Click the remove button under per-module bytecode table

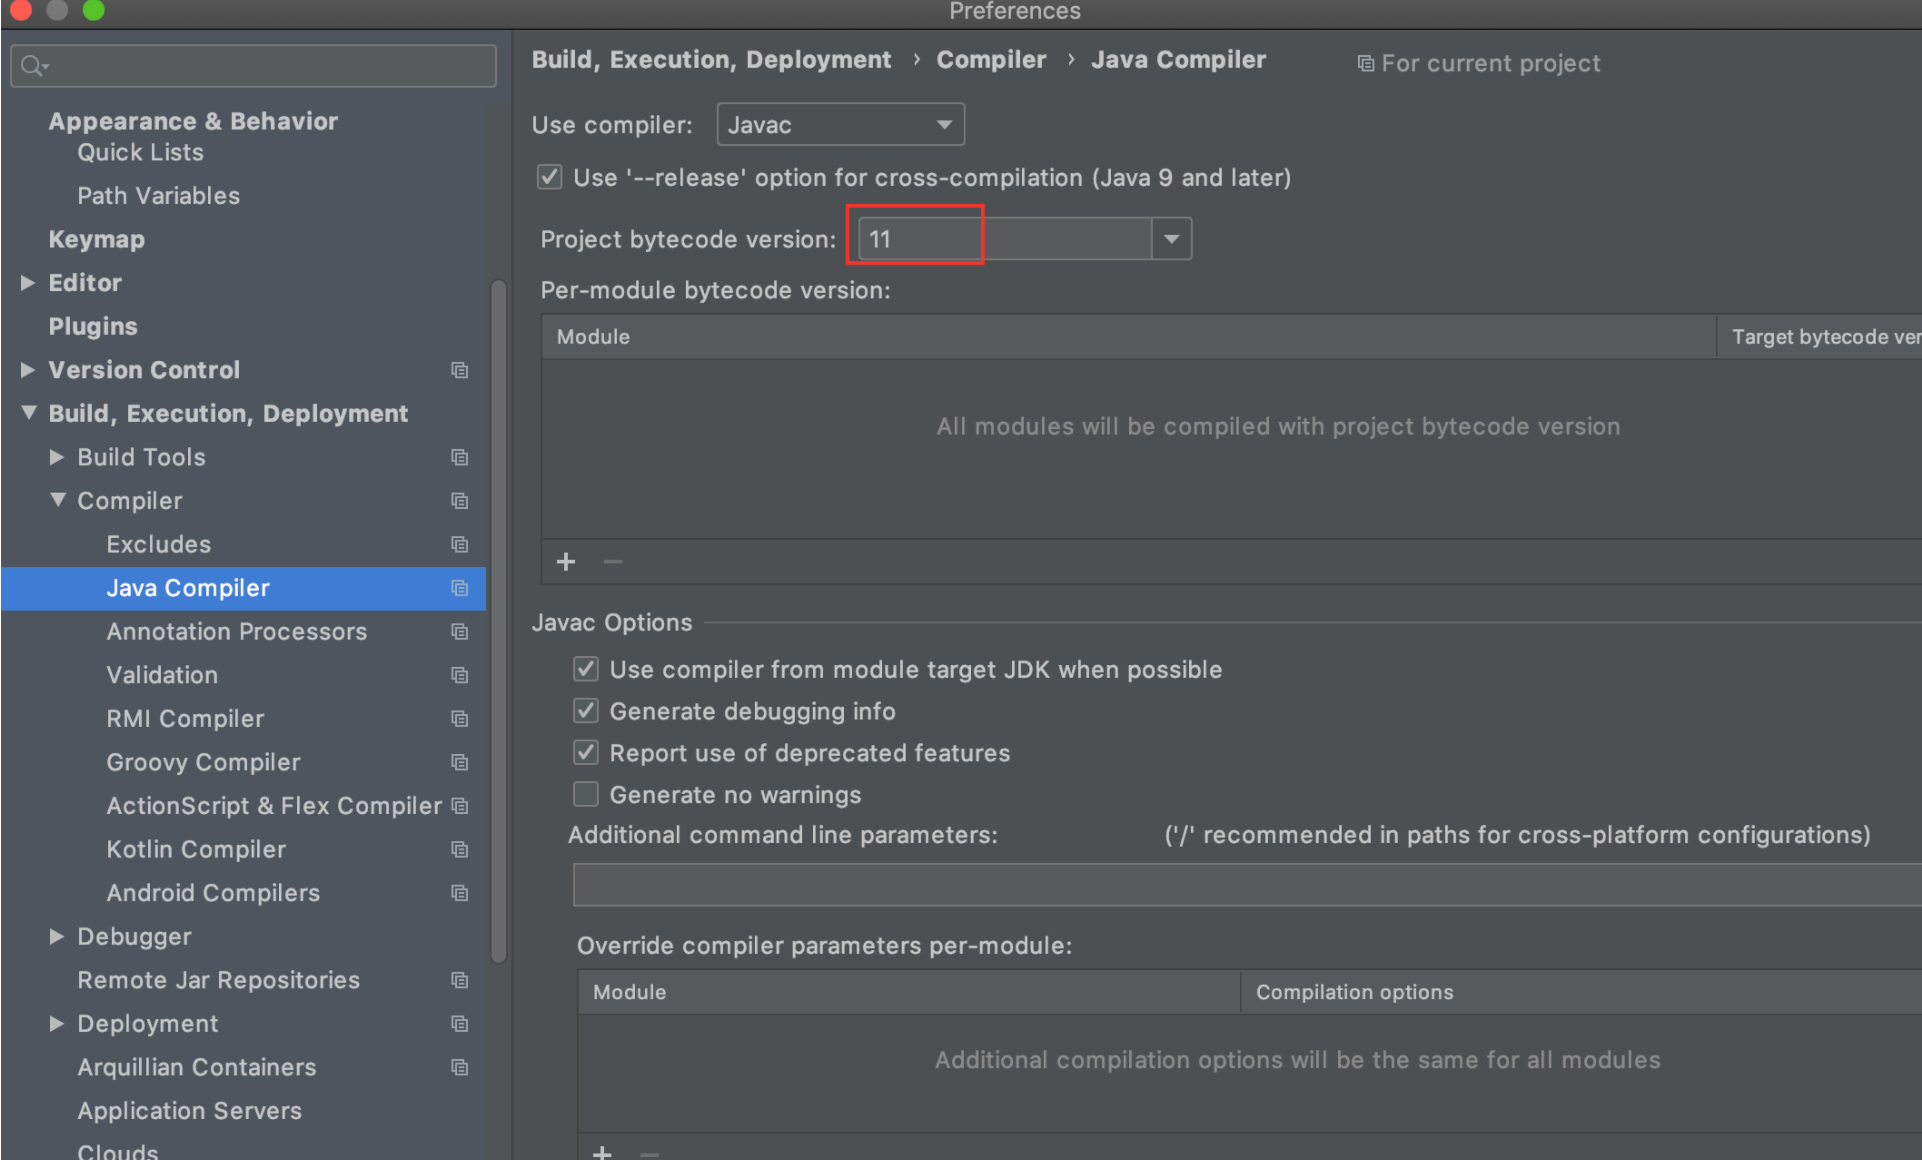(x=613, y=562)
